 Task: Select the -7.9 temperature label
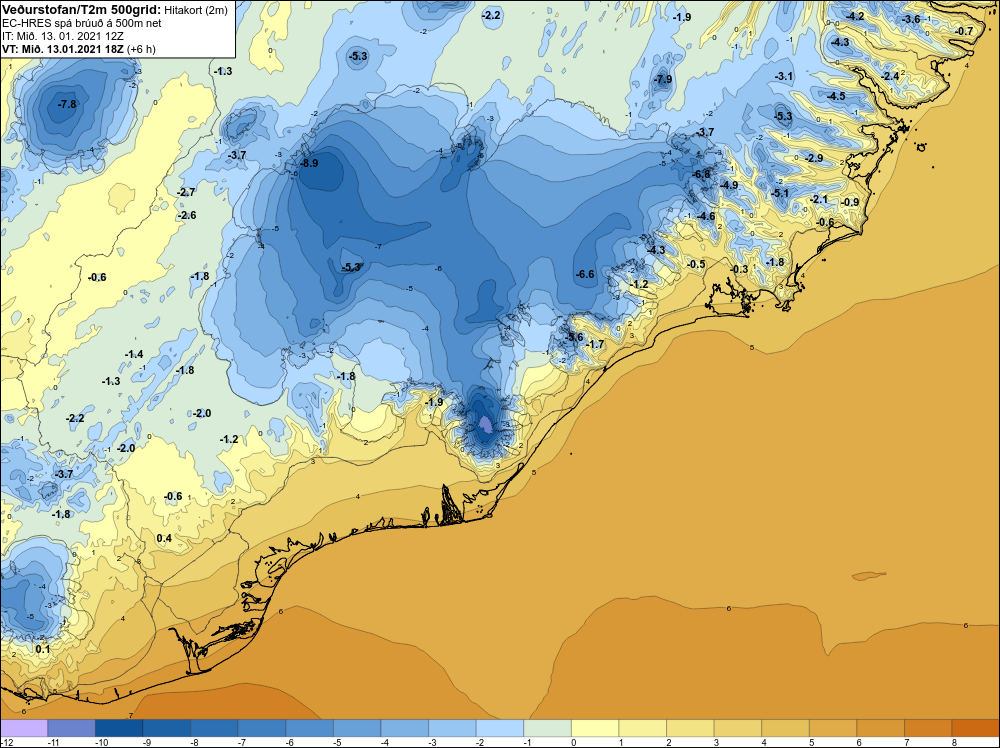pos(663,80)
